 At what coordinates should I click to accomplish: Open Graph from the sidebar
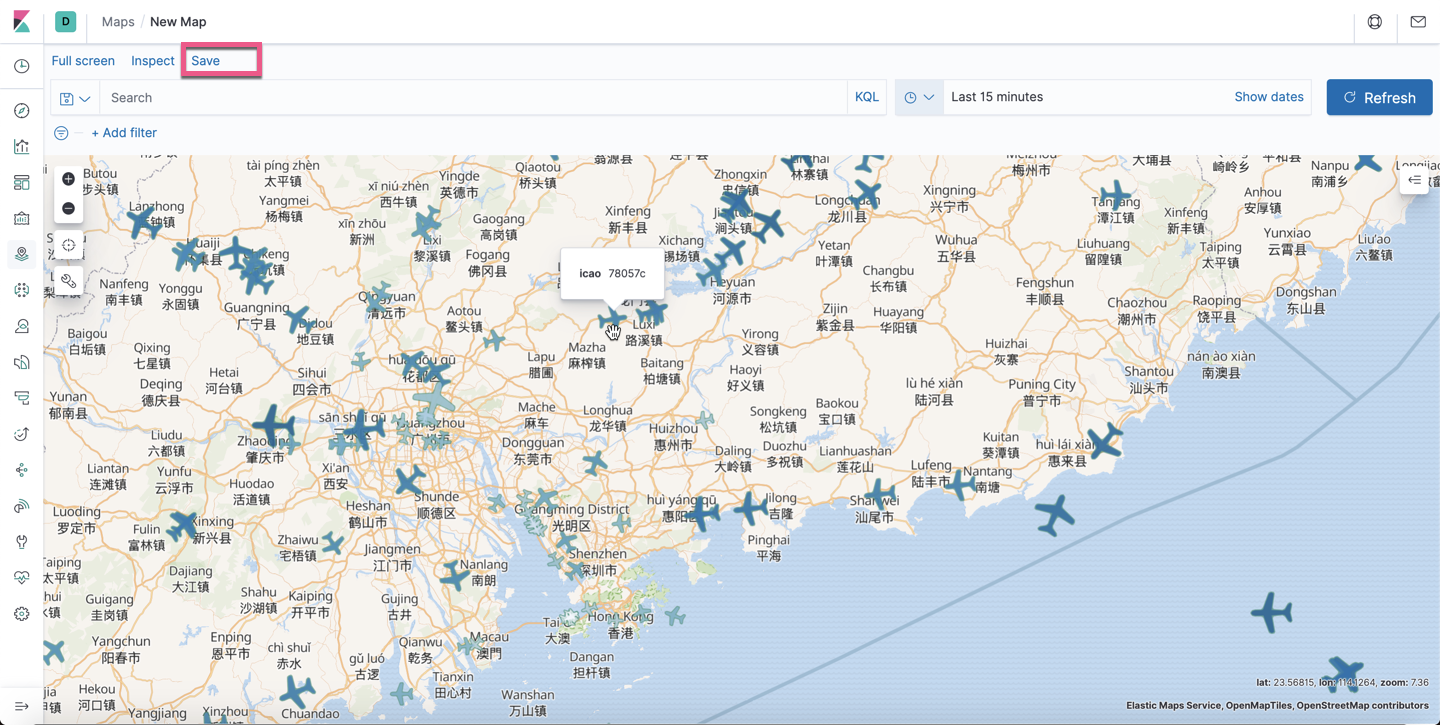coord(22,471)
